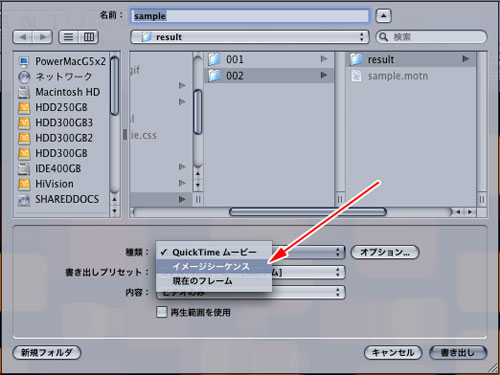Select the result folder in last column

click(x=411, y=59)
